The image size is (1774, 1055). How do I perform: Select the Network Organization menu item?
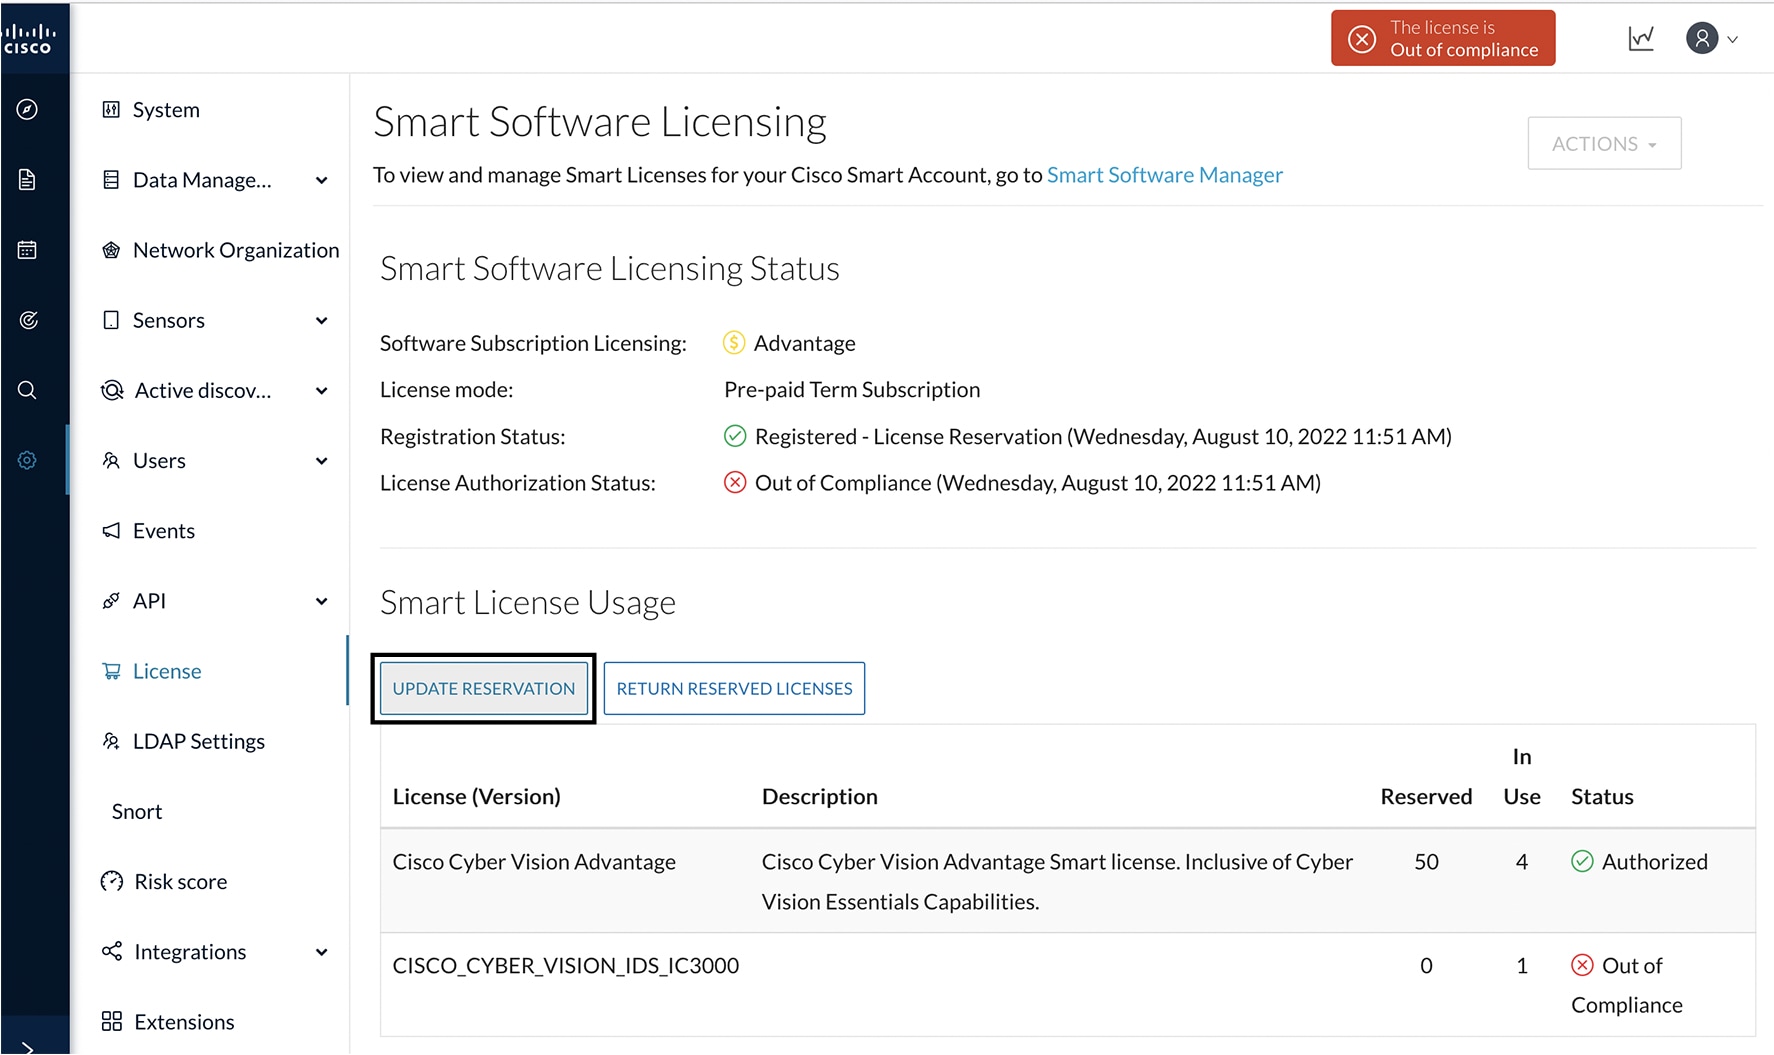(235, 250)
